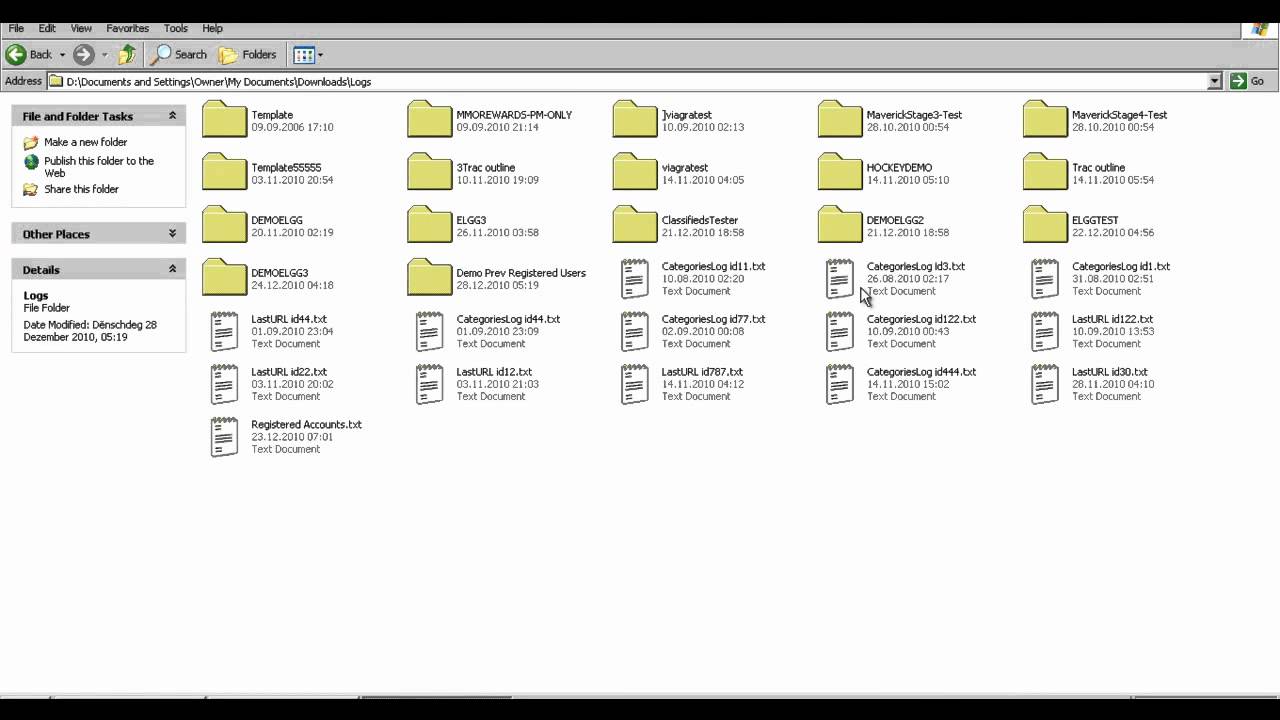Select Demo Prev Registered Users folder icon
The image size is (1280, 720).
coord(429,277)
